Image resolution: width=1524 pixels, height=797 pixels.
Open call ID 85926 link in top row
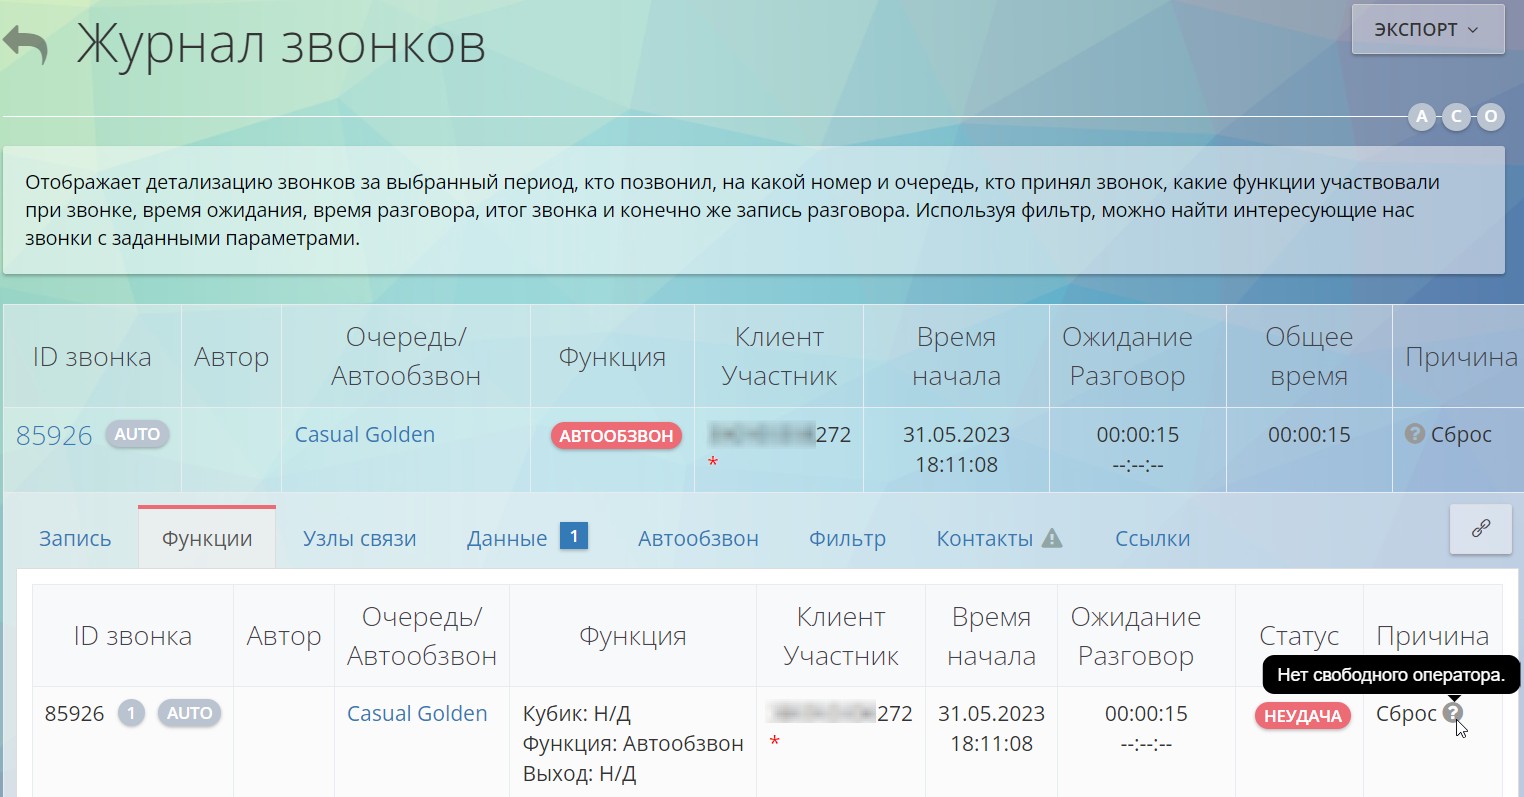point(54,436)
